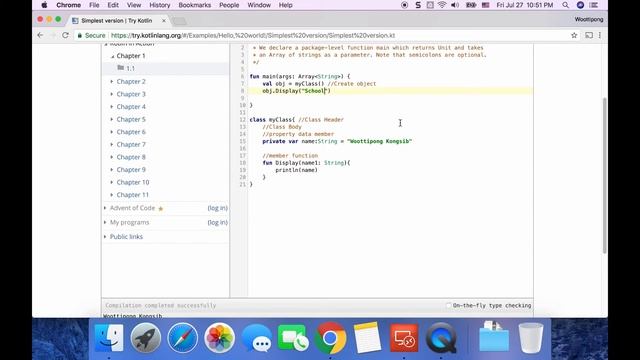Open the History menu
Viewport: 640px width, 360px height.
pos(159,5)
